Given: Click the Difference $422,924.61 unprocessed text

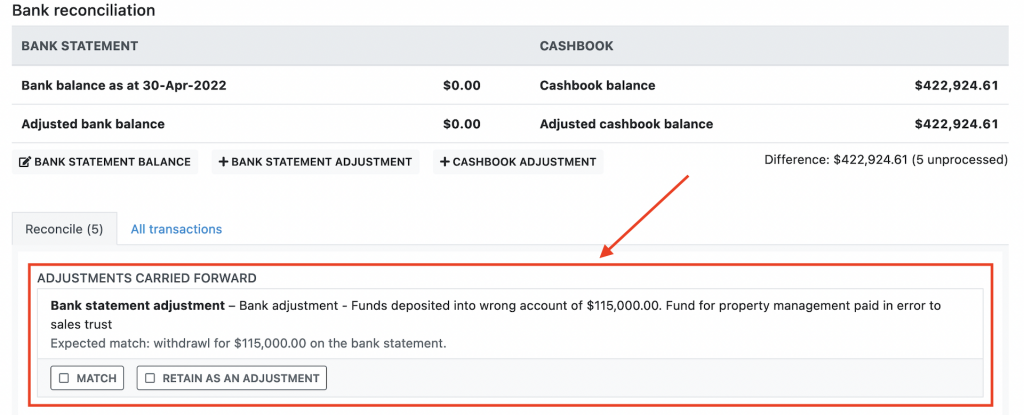Looking at the screenshot, I should 885,160.
